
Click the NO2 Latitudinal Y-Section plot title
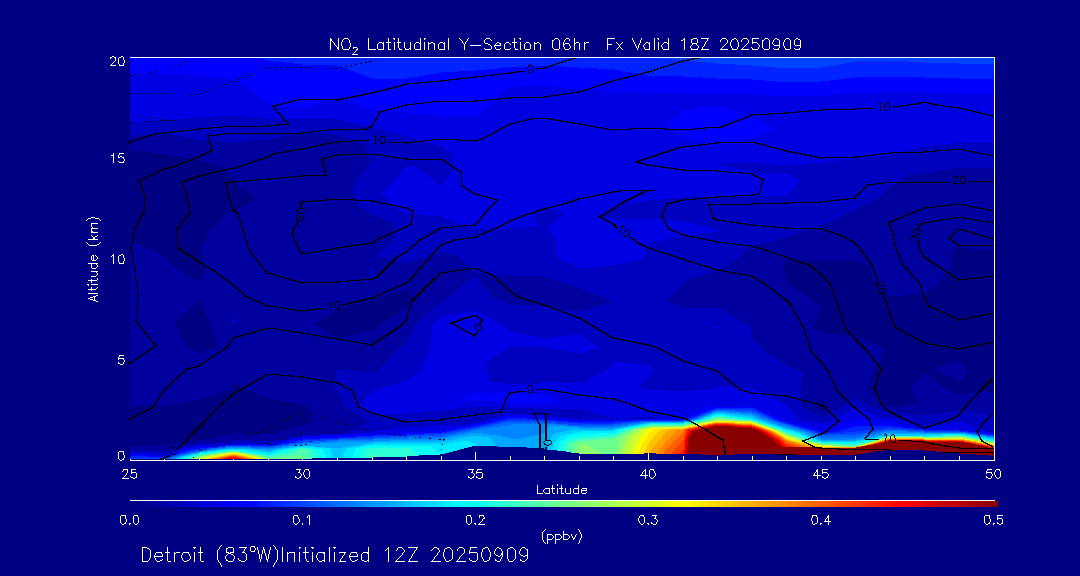565,44
